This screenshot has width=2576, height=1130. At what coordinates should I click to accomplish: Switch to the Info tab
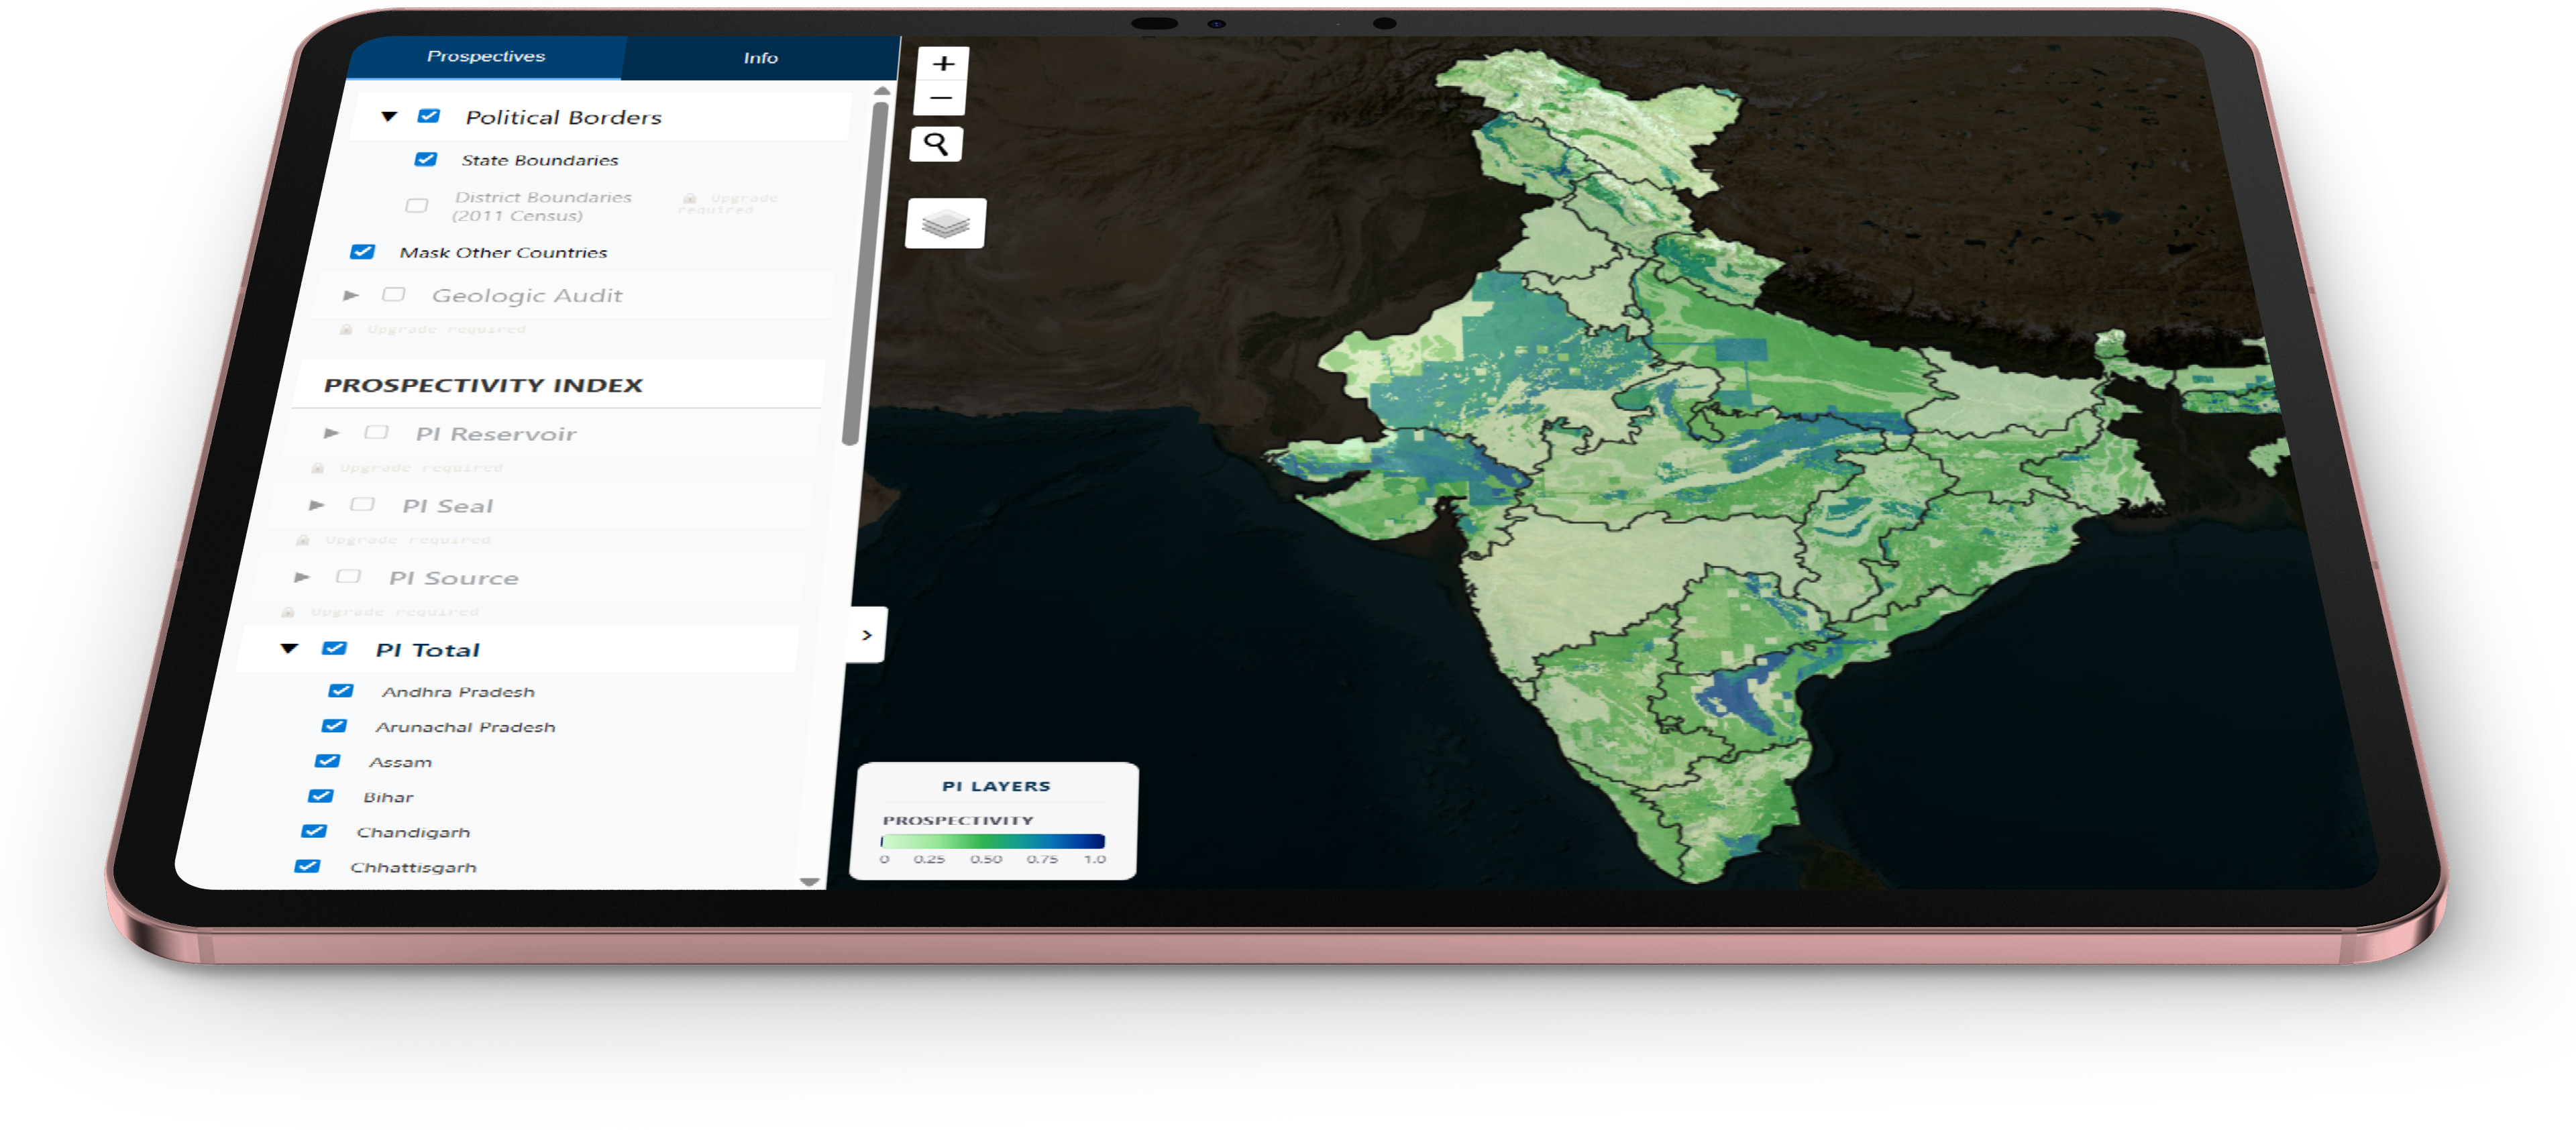pos(760,58)
